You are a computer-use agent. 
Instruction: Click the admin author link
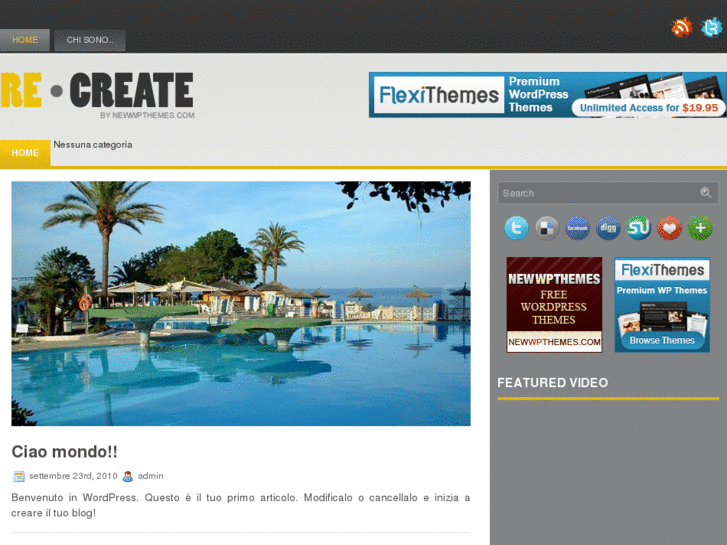tap(151, 476)
